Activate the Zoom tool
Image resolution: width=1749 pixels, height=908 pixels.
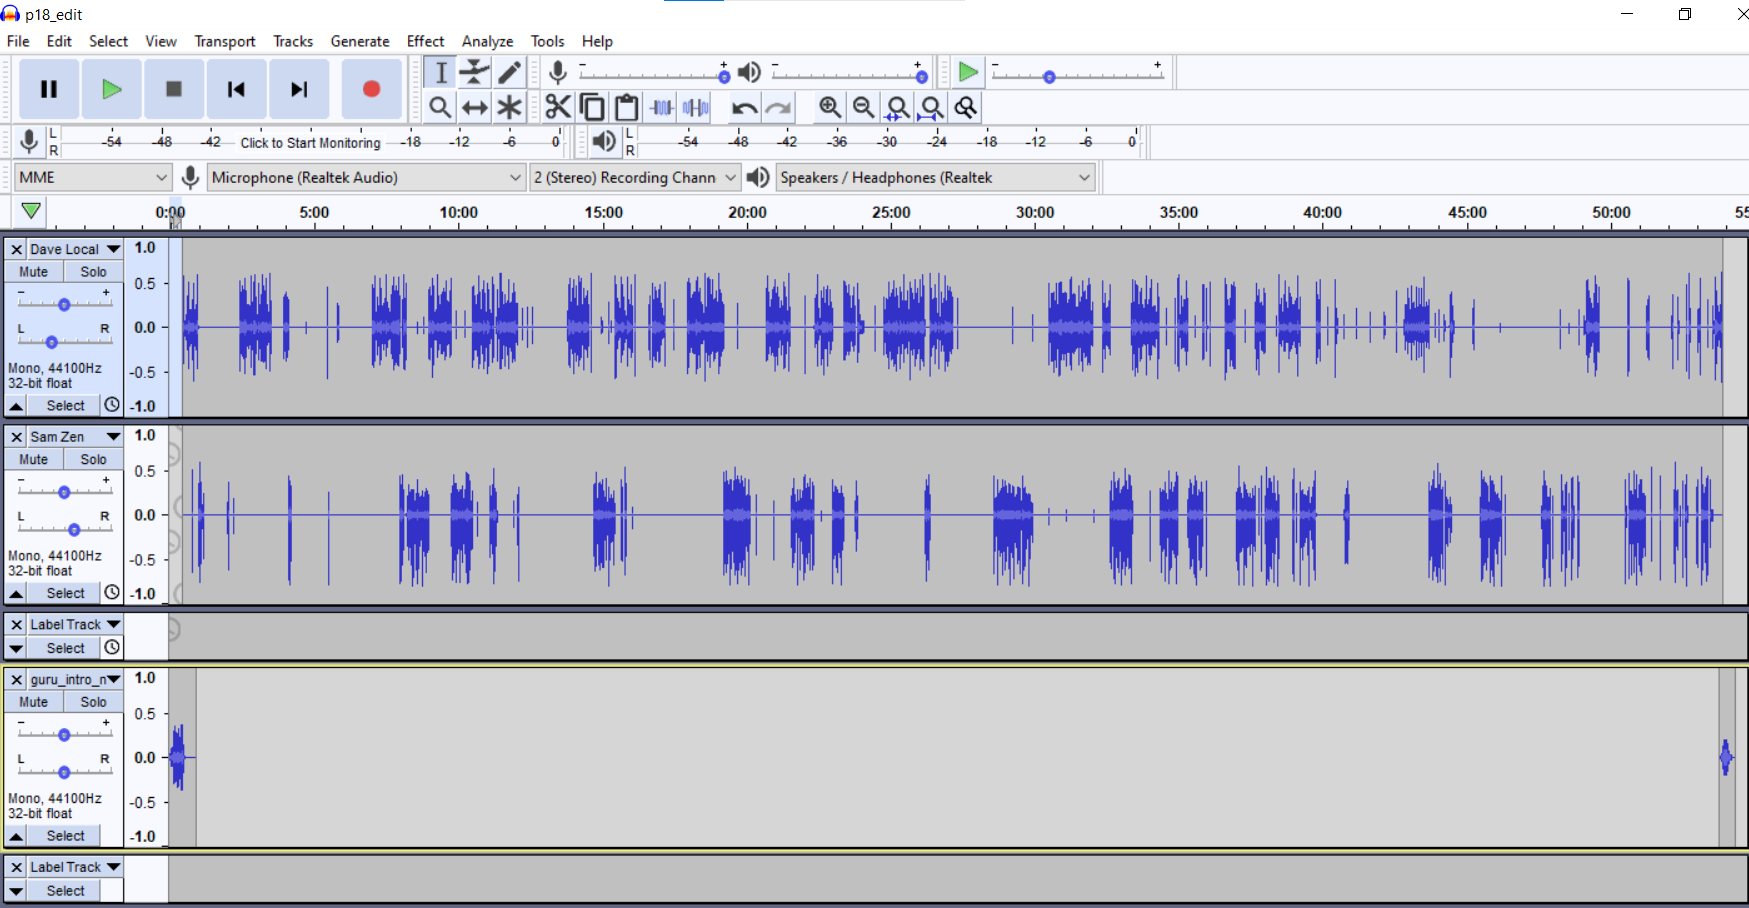coord(440,107)
